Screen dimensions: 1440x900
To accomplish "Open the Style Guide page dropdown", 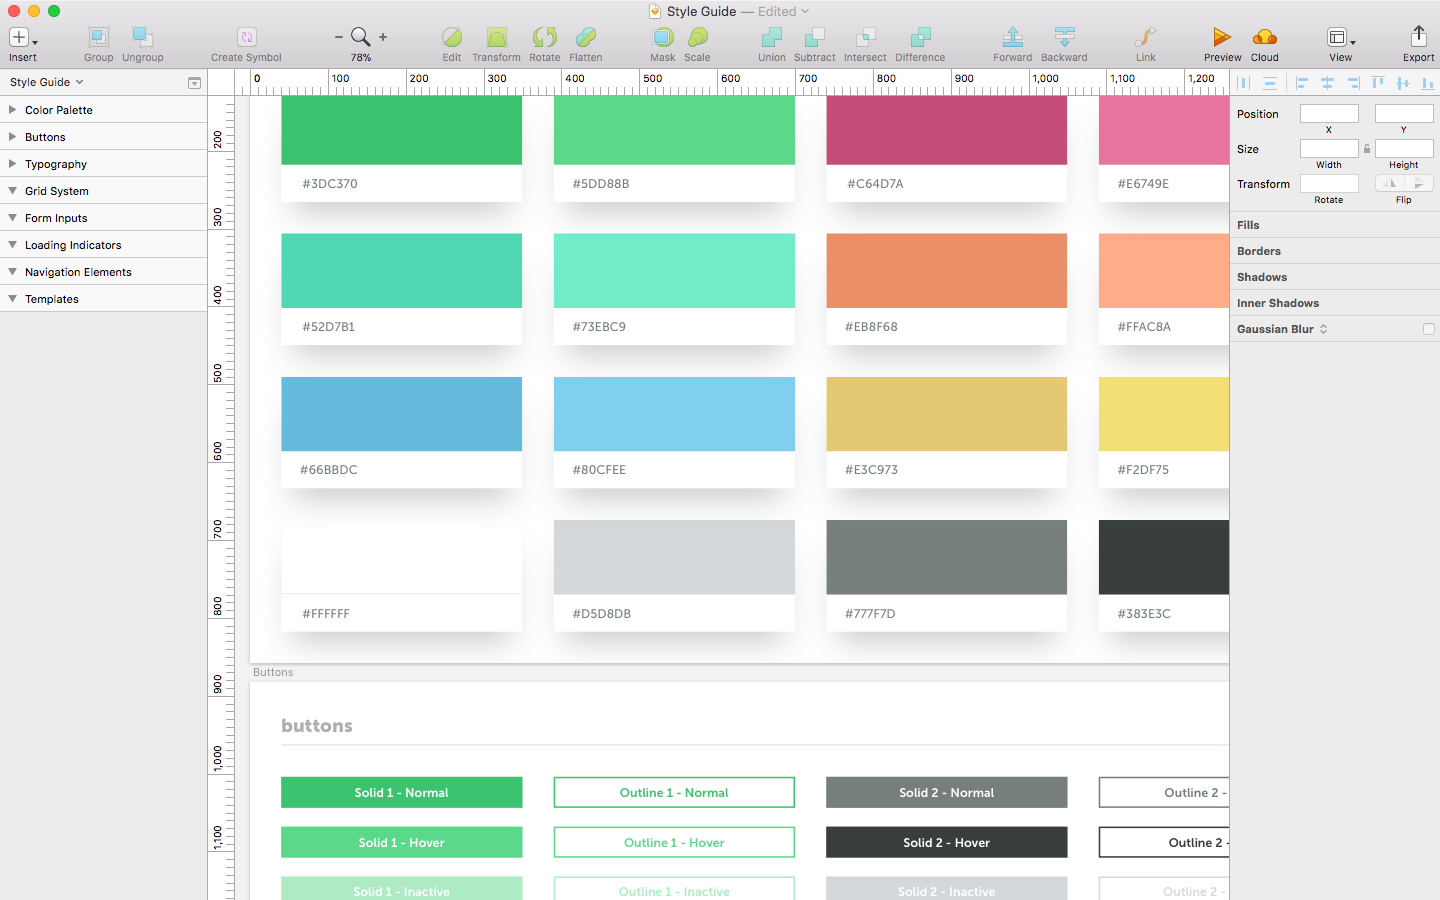I will [x=46, y=82].
